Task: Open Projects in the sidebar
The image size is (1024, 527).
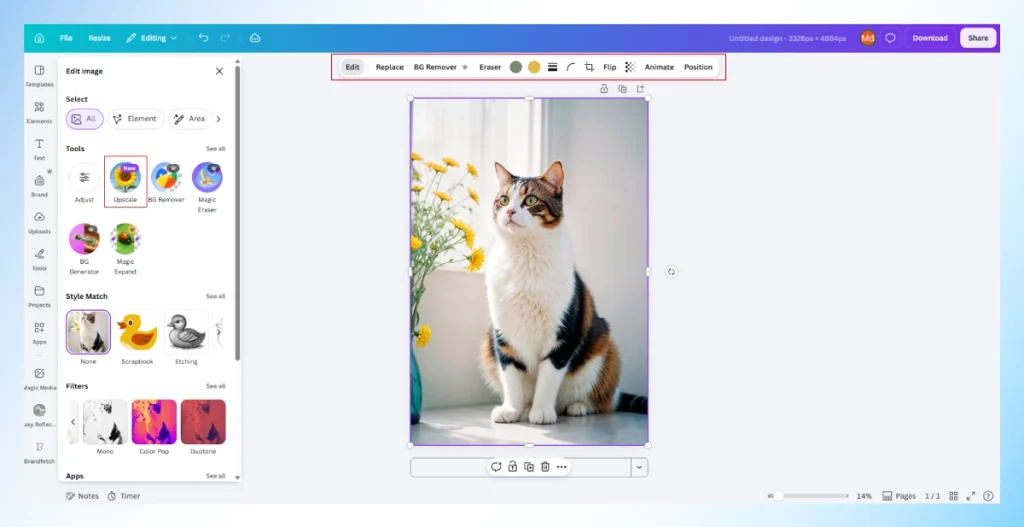Action: tap(39, 296)
